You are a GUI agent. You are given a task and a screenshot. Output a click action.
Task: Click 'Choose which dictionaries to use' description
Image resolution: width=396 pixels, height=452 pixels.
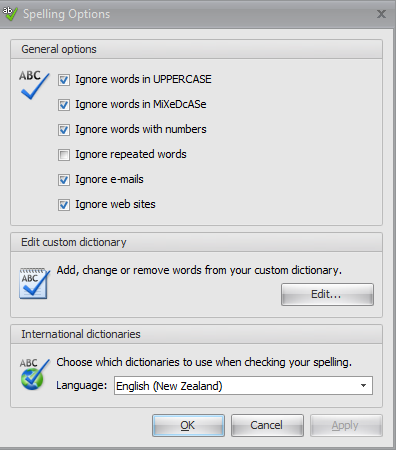point(204,362)
